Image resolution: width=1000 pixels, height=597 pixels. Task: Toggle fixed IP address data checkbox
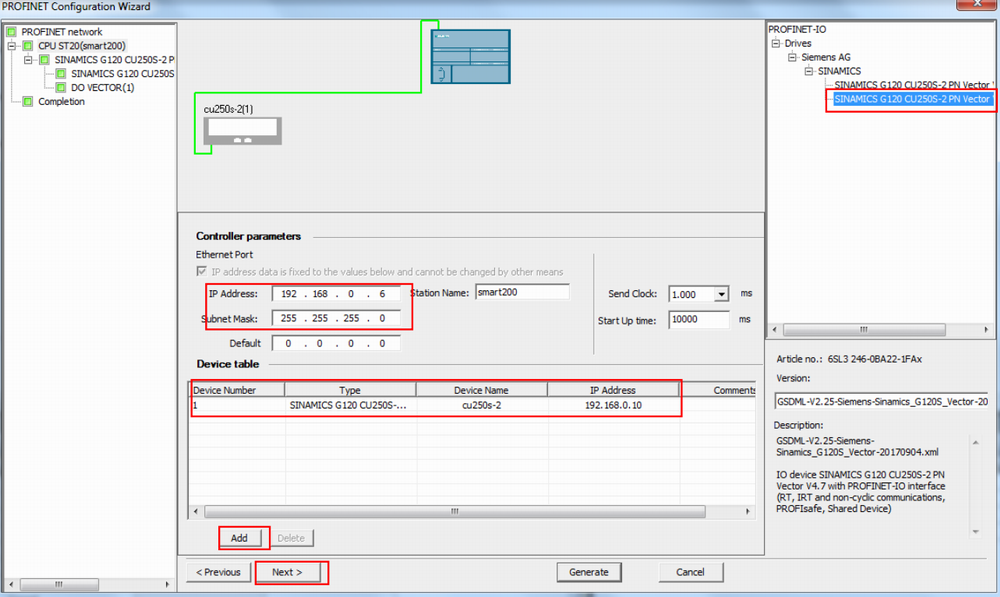click(x=202, y=272)
